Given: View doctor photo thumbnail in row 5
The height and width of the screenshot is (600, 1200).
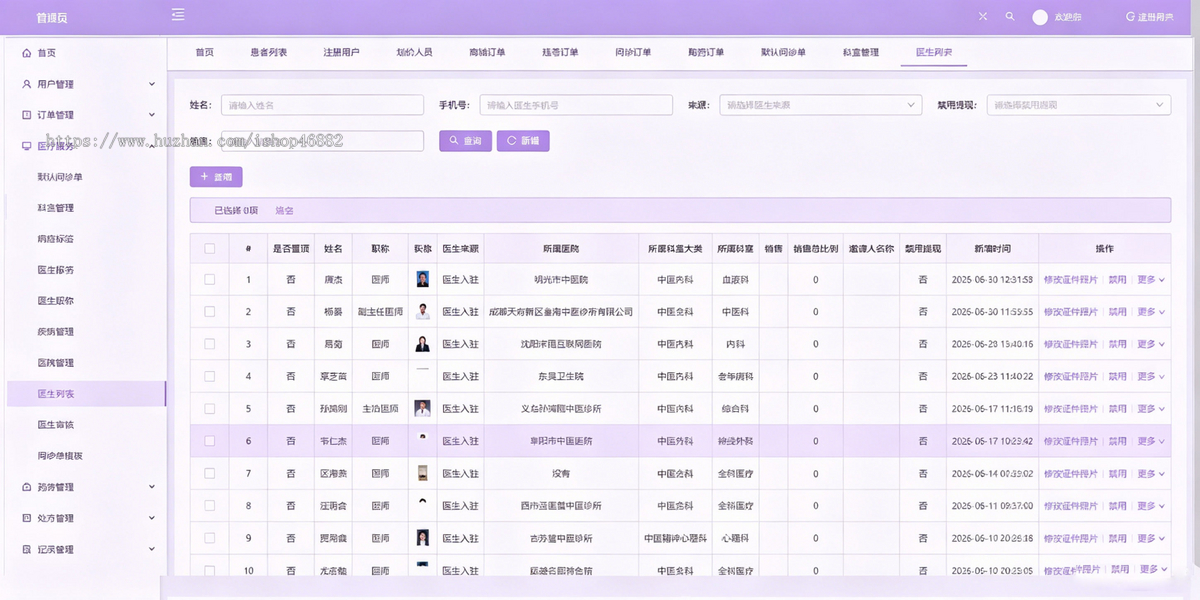Looking at the screenshot, I should point(423,408).
